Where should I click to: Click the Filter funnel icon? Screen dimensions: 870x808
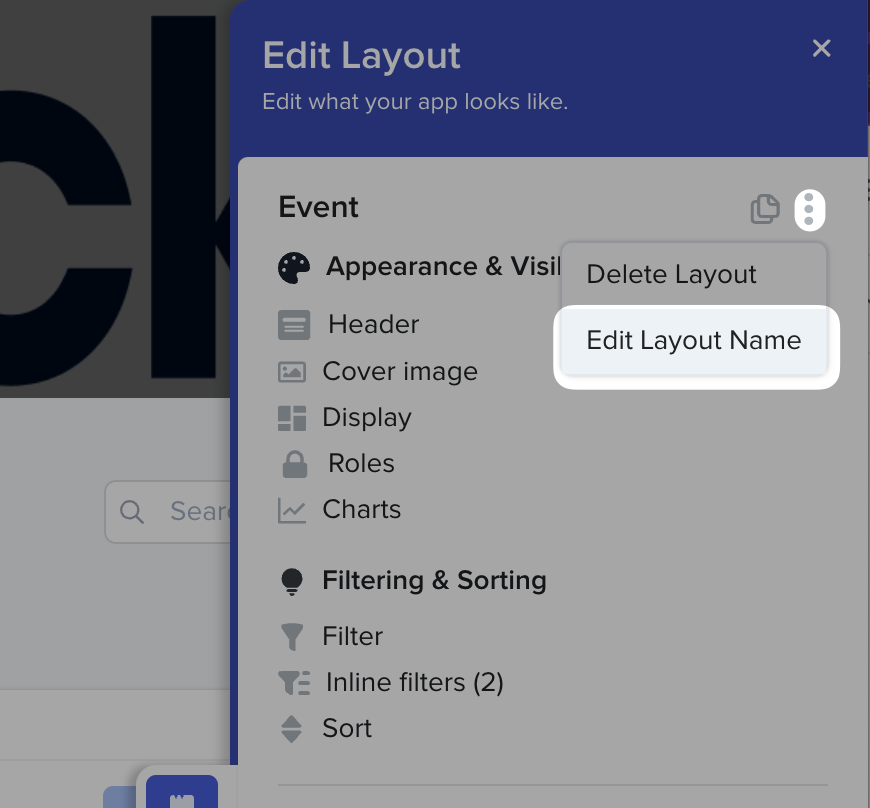(x=292, y=636)
